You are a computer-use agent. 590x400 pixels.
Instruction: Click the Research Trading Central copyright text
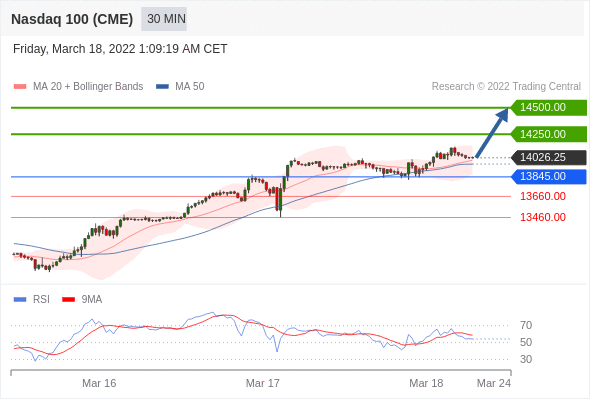click(506, 87)
